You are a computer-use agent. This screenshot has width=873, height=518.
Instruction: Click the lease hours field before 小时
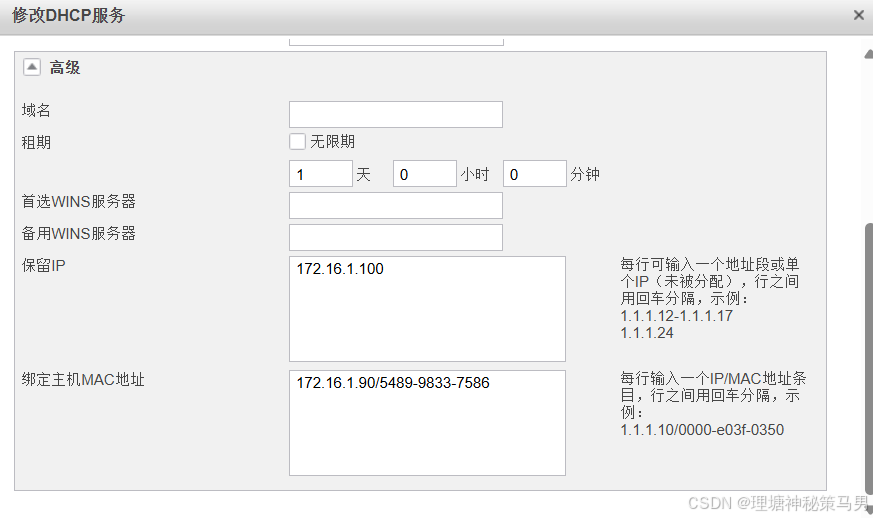coord(425,174)
